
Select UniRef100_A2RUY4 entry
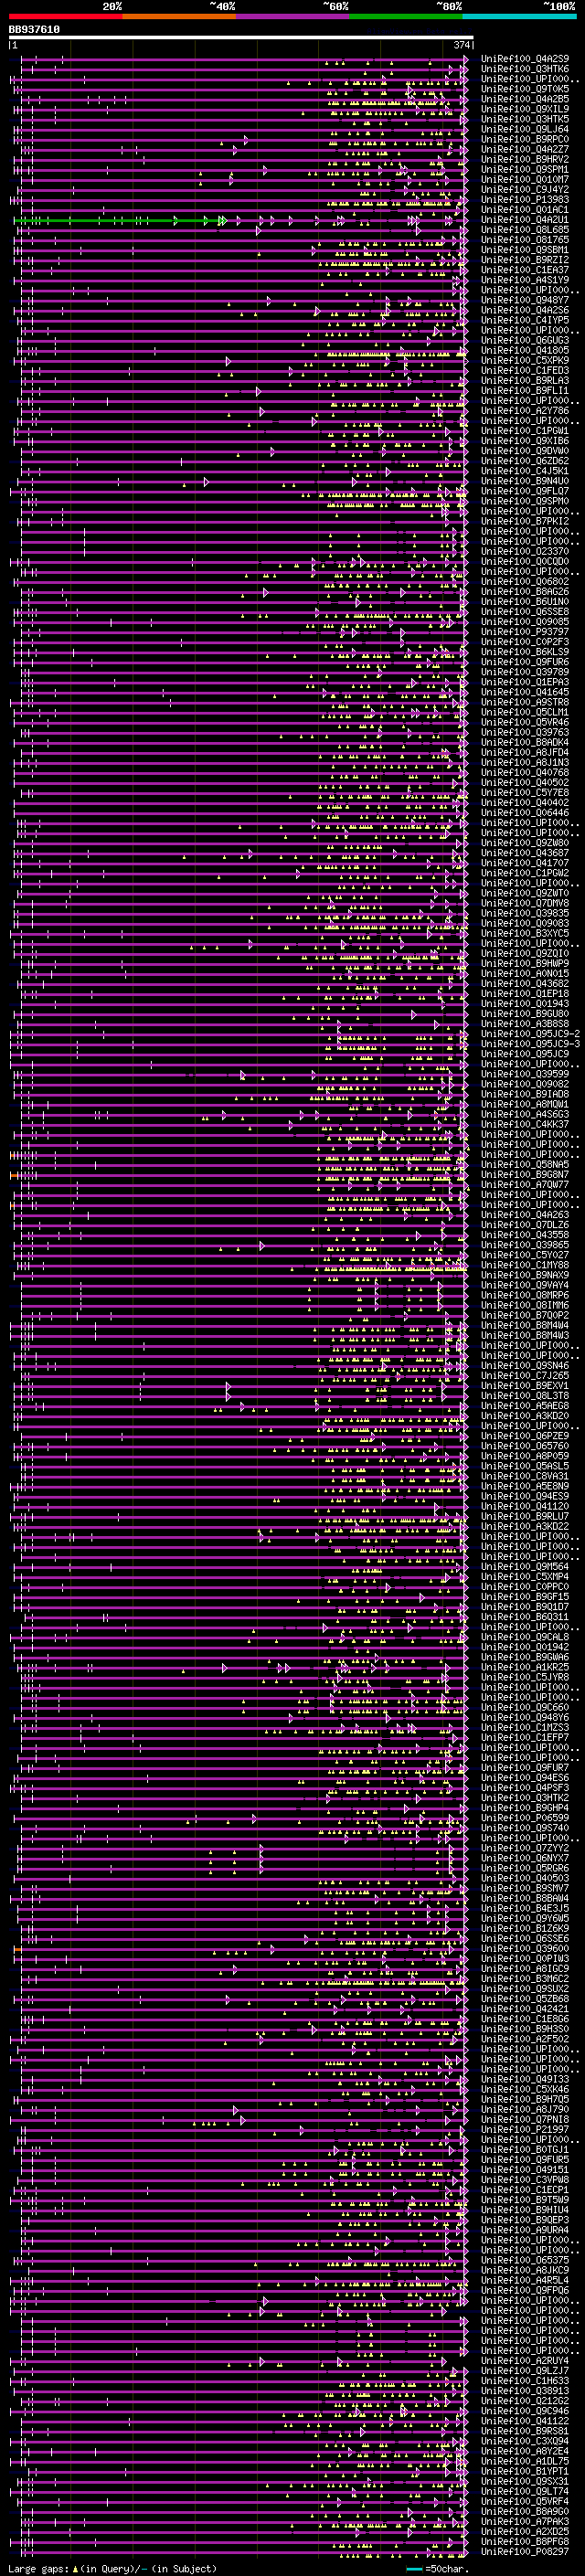(525, 2360)
